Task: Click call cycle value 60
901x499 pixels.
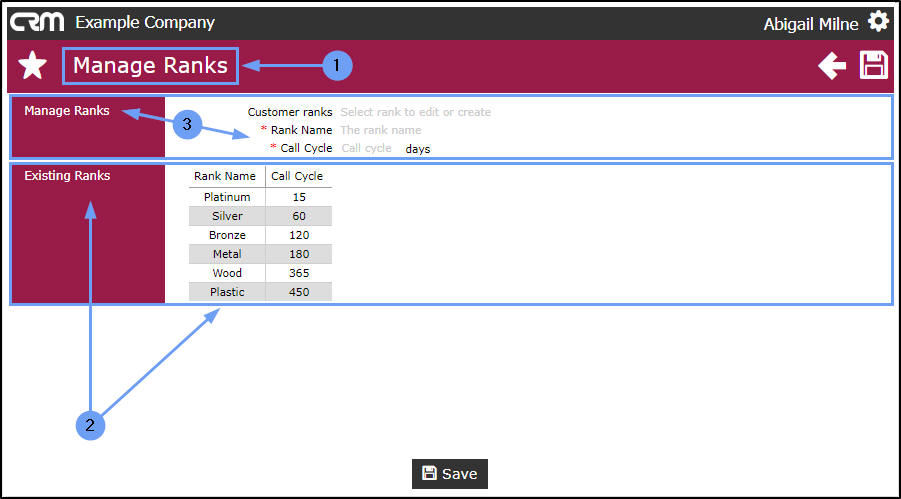Action: [x=299, y=216]
